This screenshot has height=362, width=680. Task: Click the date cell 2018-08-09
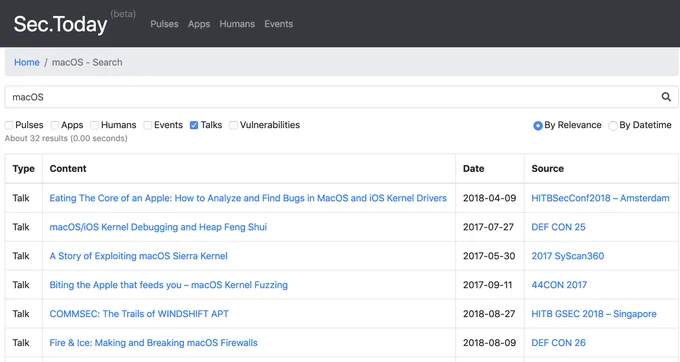tap(490, 343)
